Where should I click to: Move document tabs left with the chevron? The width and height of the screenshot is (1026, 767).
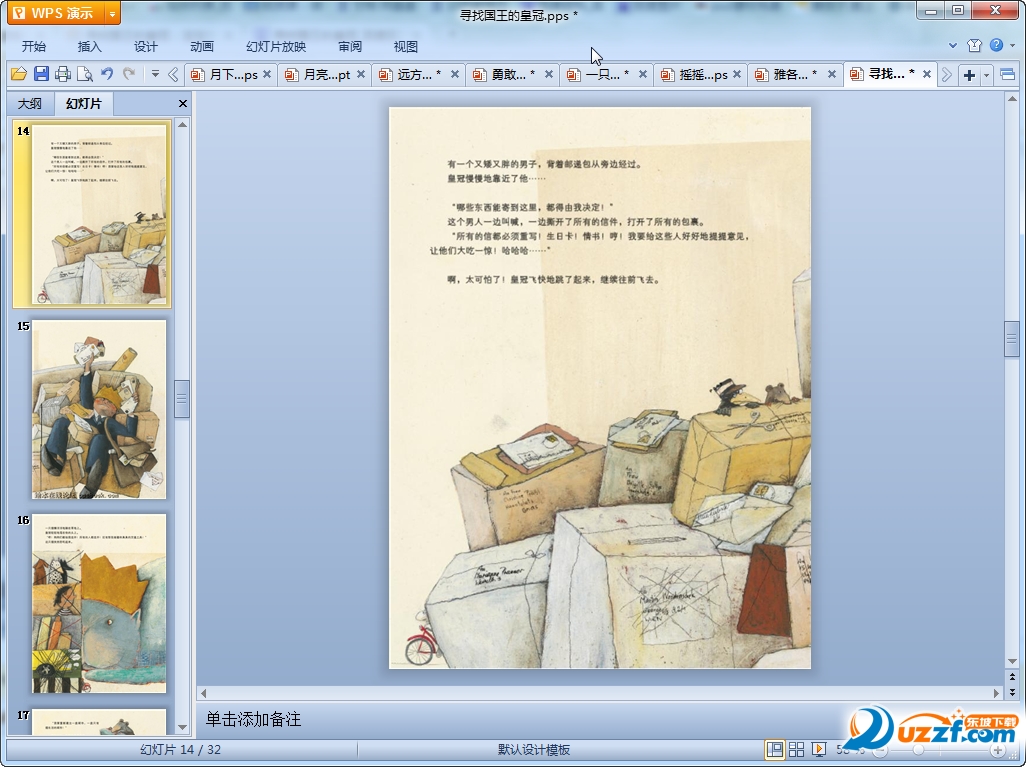(173, 75)
